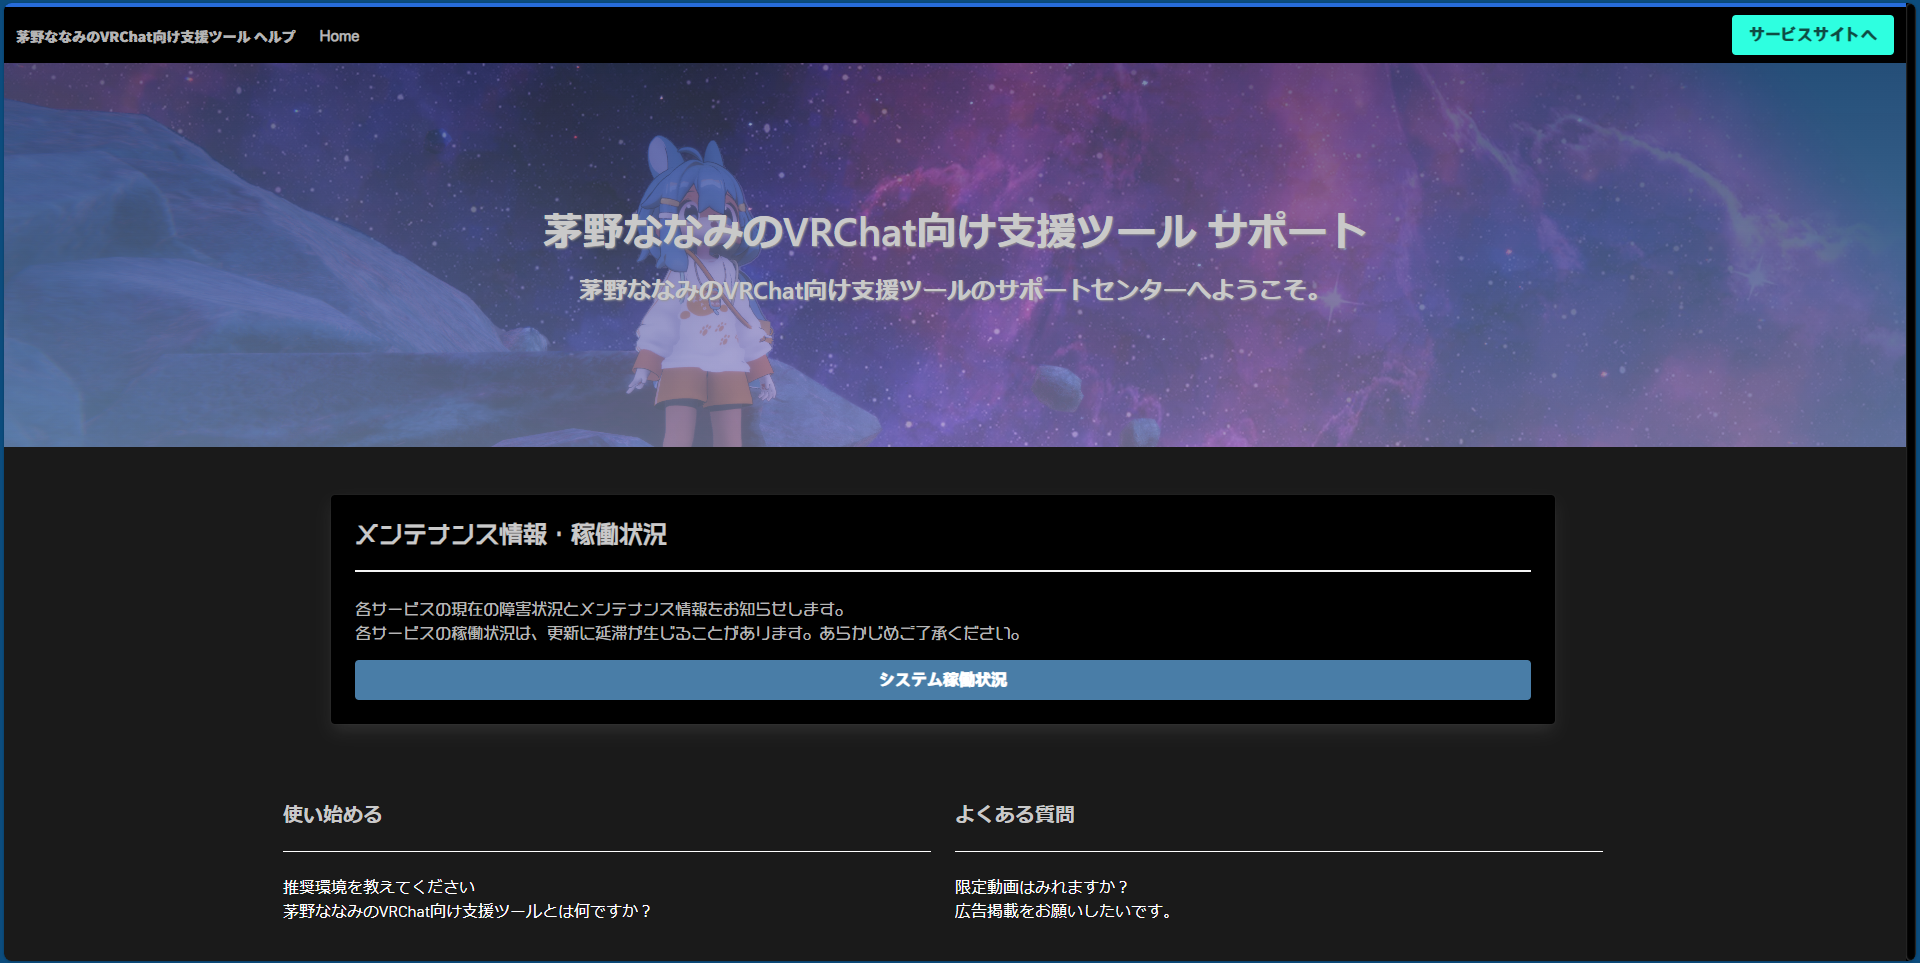Click the text line about 障害状況とメンテナンス情報
This screenshot has width=1920, height=963.
pos(601,609)
